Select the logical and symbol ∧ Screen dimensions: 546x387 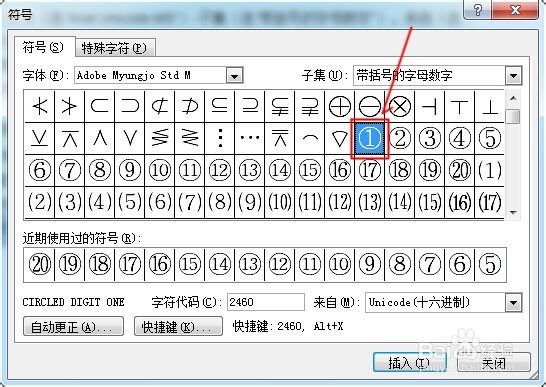(x=100, y=138)
